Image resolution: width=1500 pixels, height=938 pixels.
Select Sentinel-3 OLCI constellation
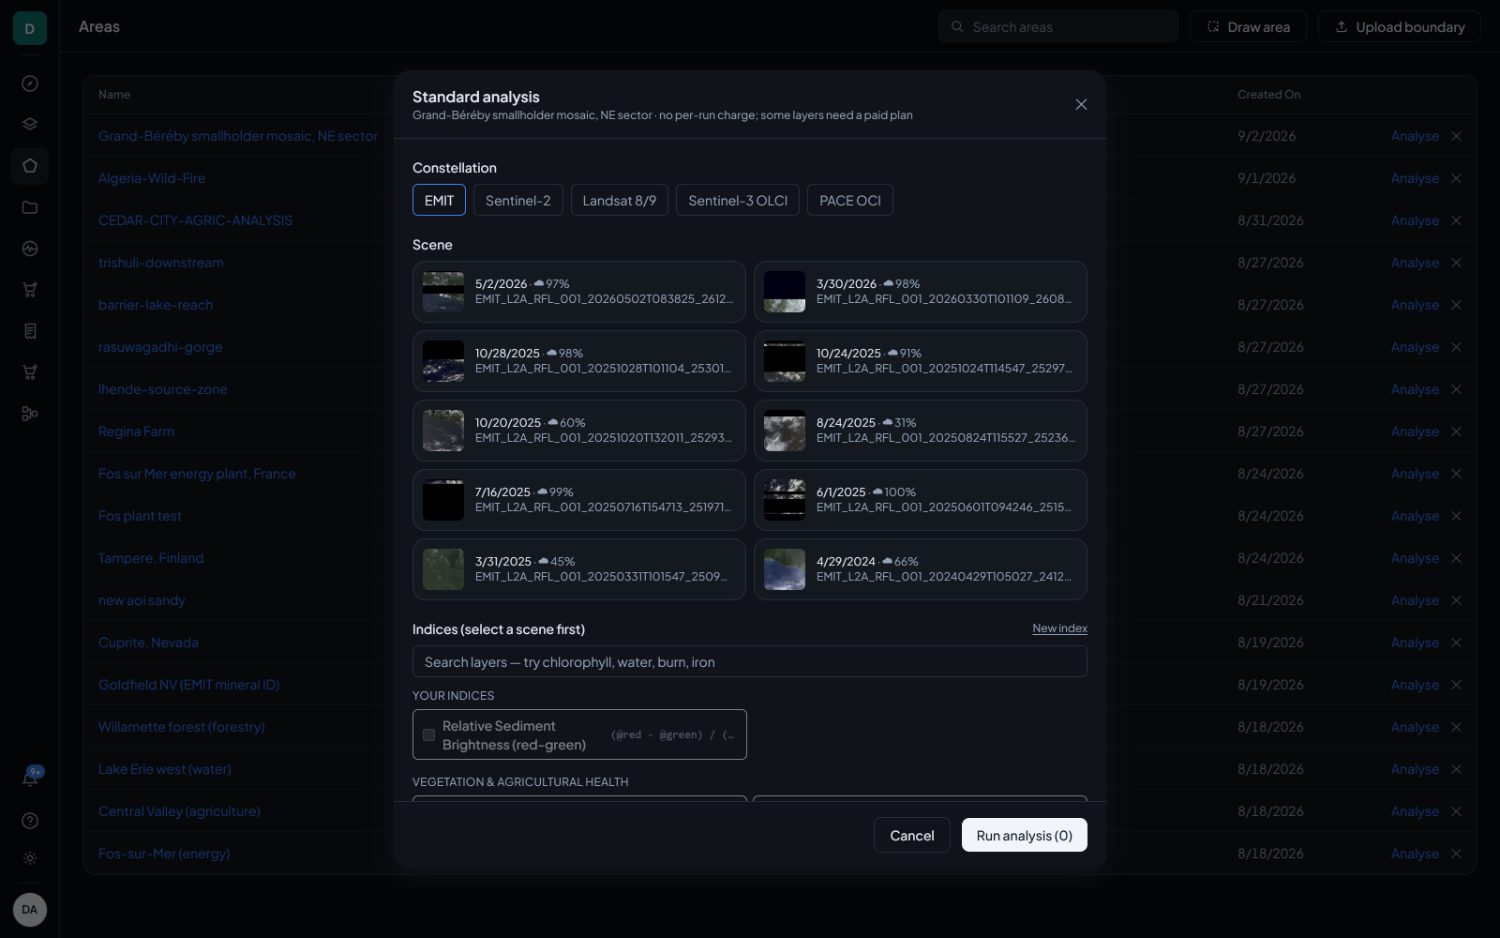(x=738, y=200)
